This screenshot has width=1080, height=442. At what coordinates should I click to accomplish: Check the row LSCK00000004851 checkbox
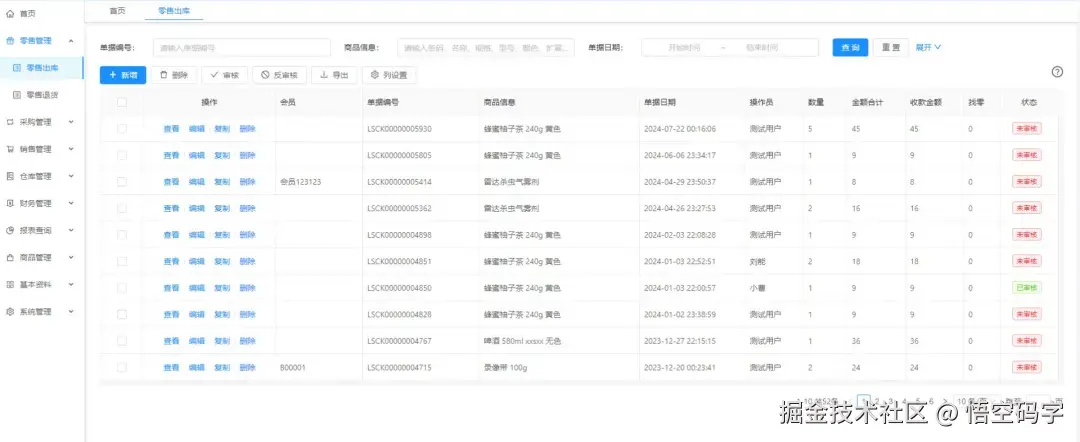point(122,262)
